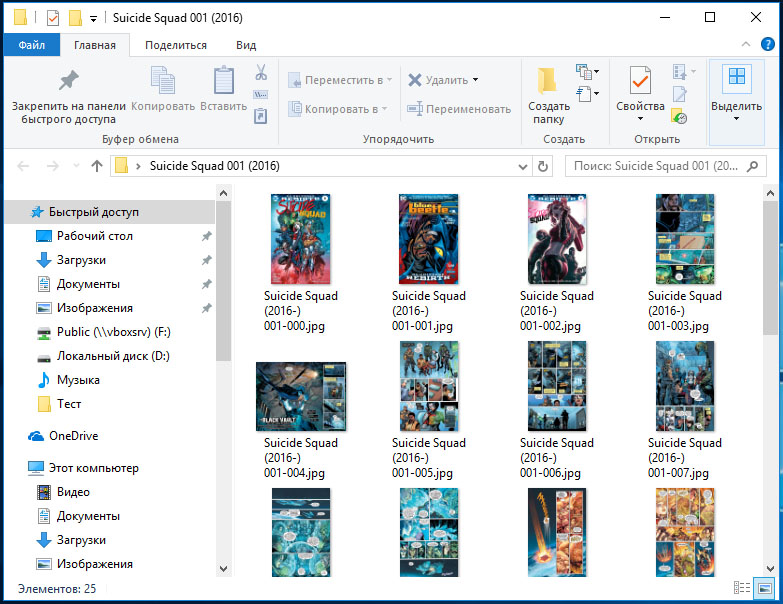Switch to large thumbnails view

765,588
